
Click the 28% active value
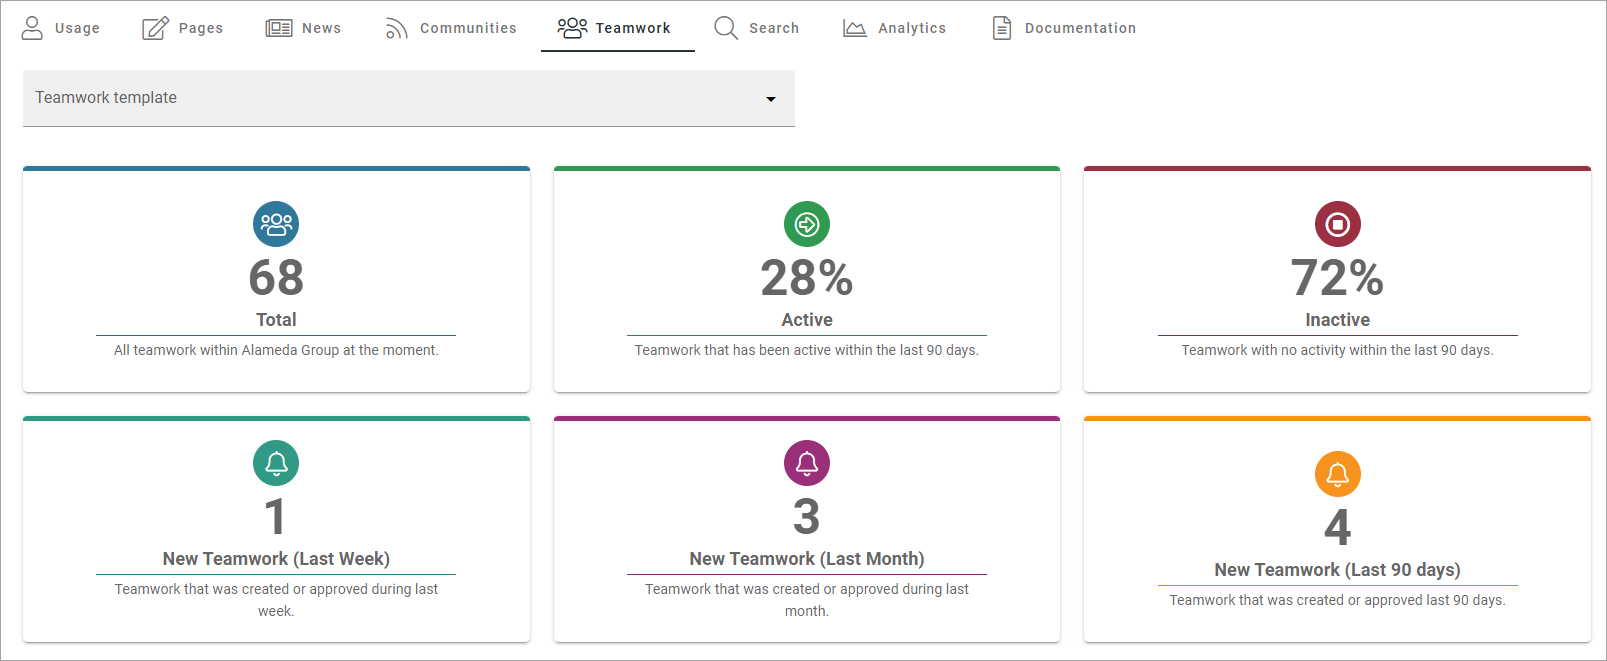click(x=807, y=278)
